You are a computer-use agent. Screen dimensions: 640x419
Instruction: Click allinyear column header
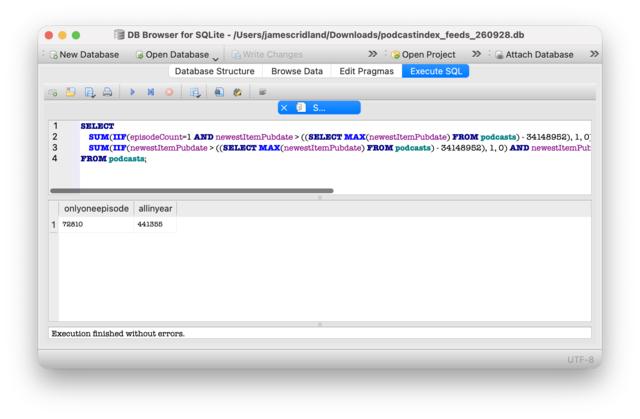[155, 208]
